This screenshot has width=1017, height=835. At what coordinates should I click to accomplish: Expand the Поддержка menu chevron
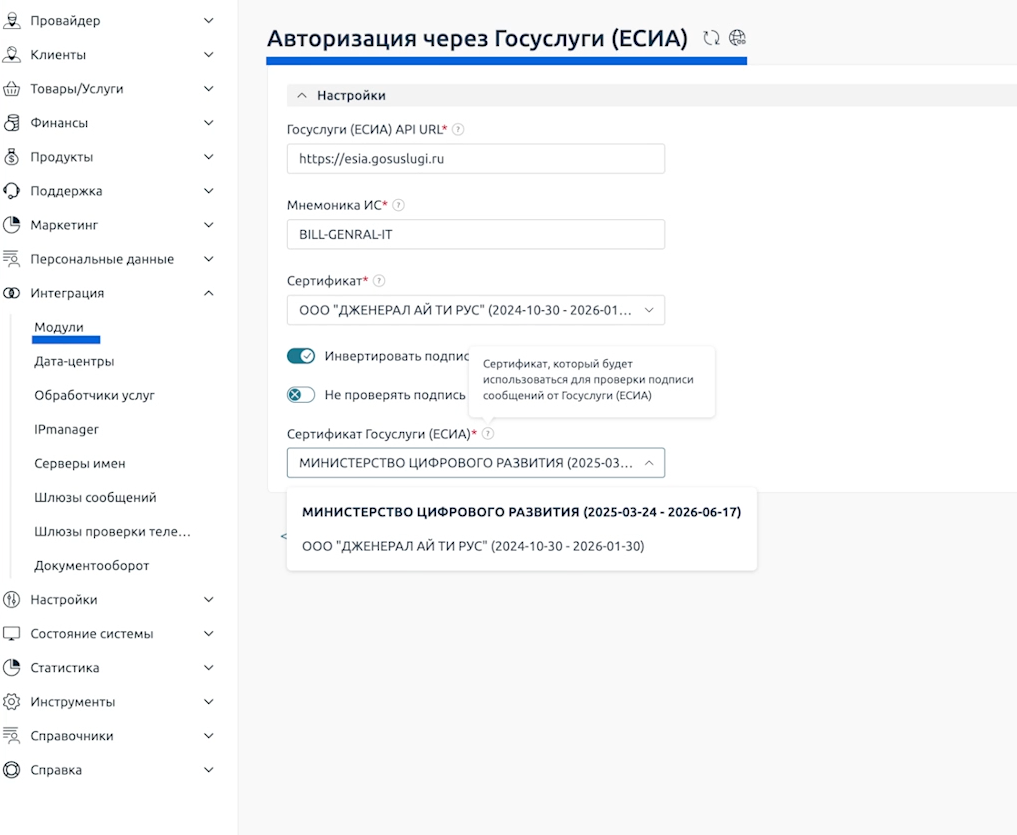coord(209,191)
